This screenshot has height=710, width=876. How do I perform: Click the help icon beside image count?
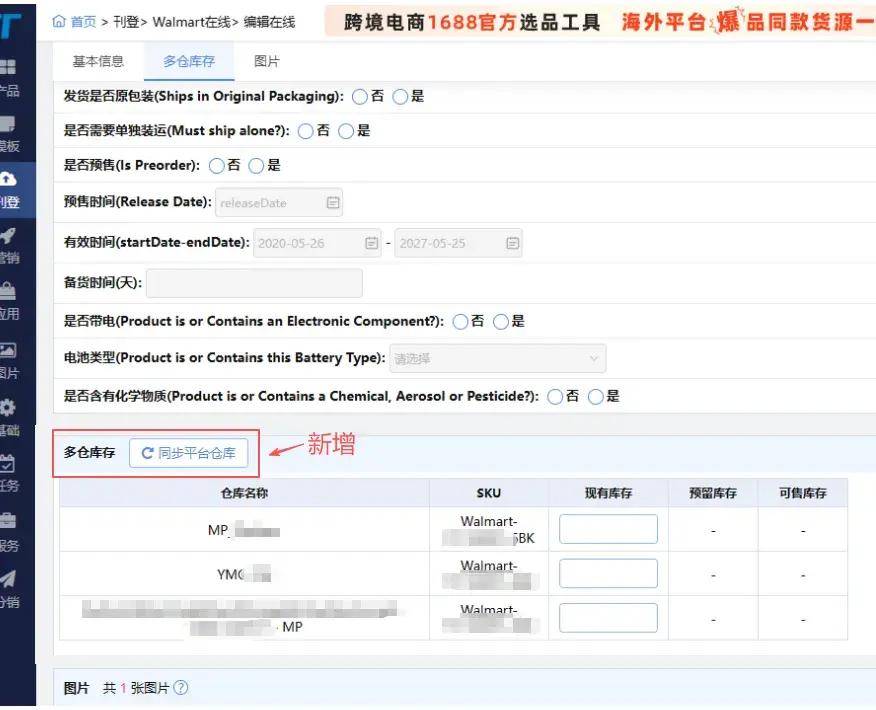click(x=180, y=688)
